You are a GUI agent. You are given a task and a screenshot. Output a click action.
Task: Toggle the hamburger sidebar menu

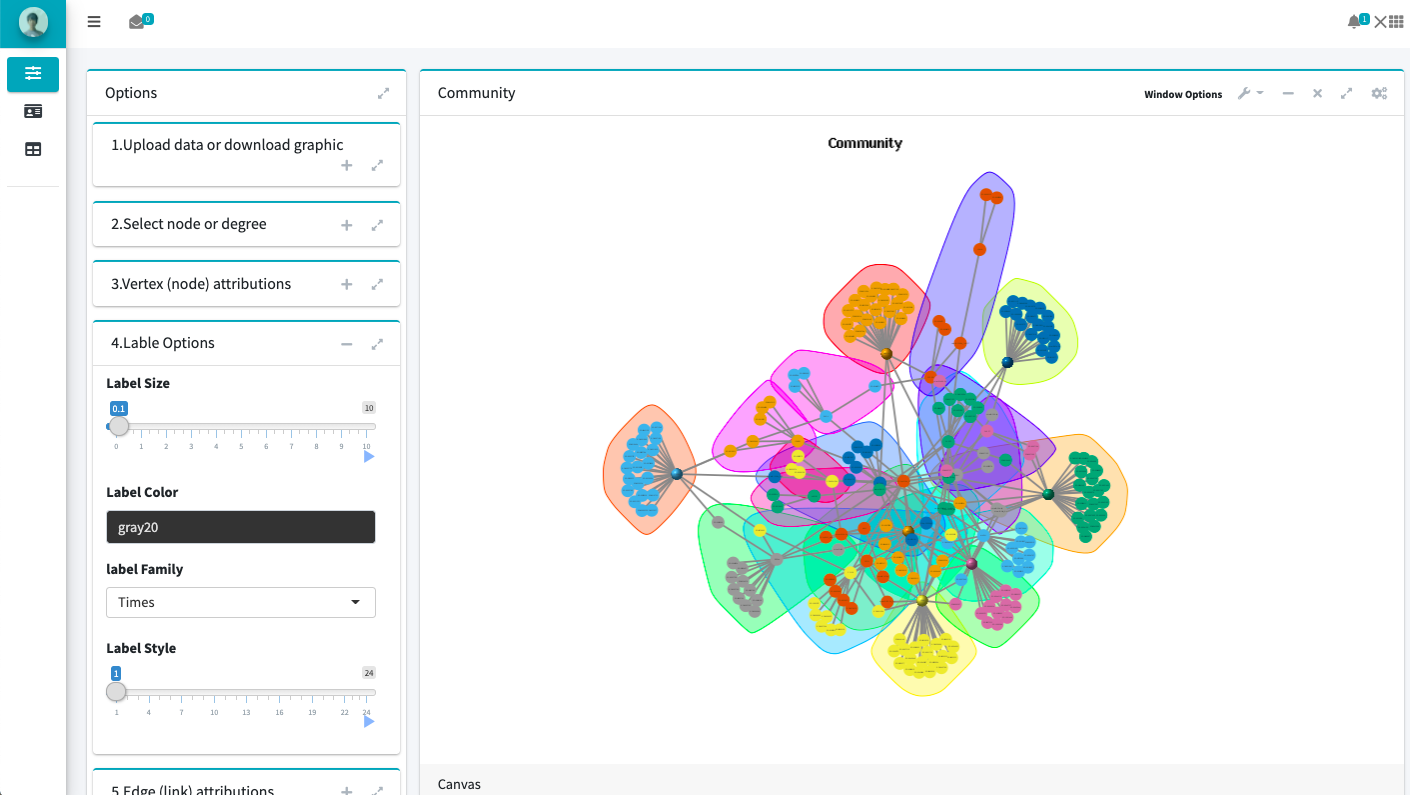coord(94,21)
